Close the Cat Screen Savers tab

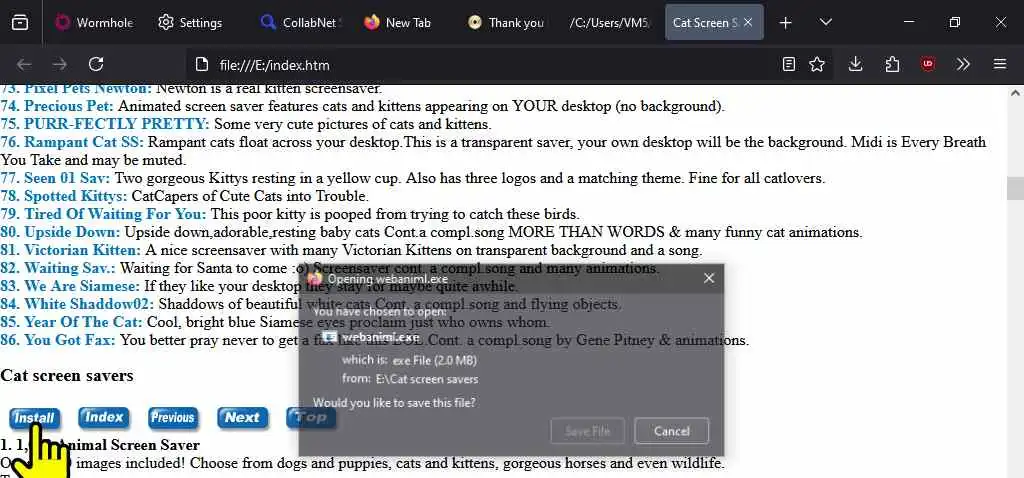tap(748, 22)
